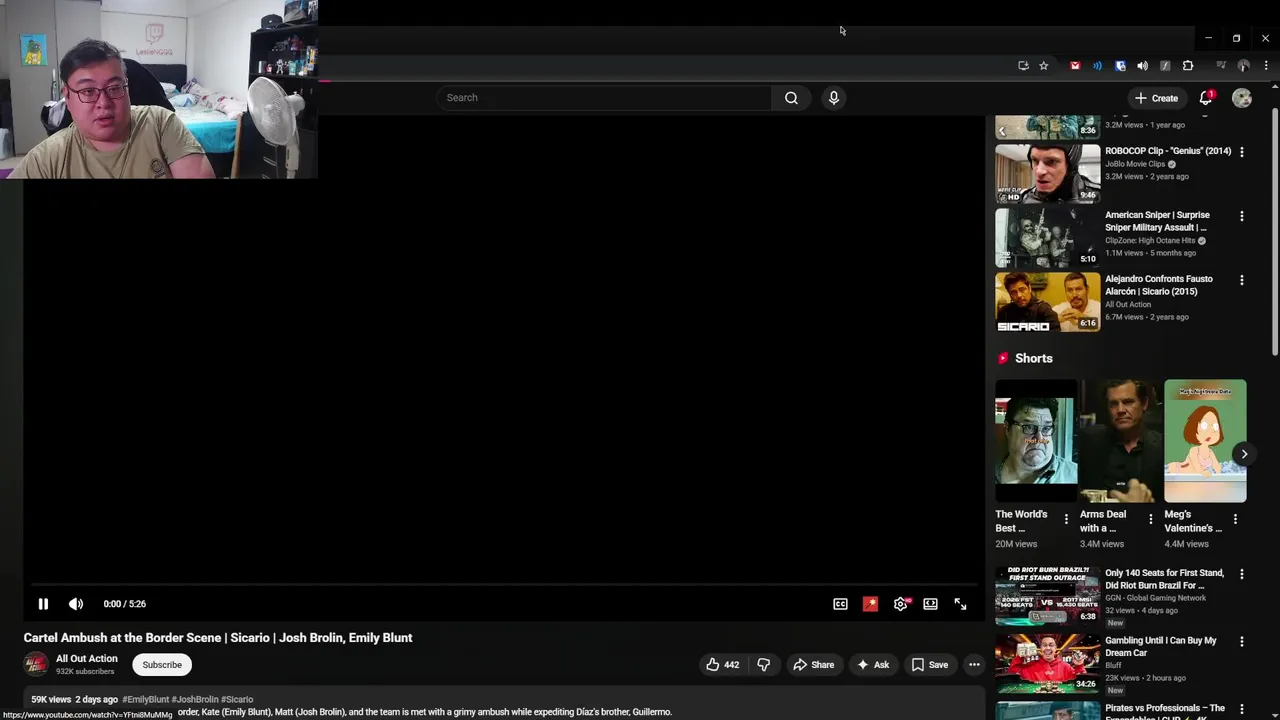Open options for the Alejandro Confronts video

pos(1242,280)
